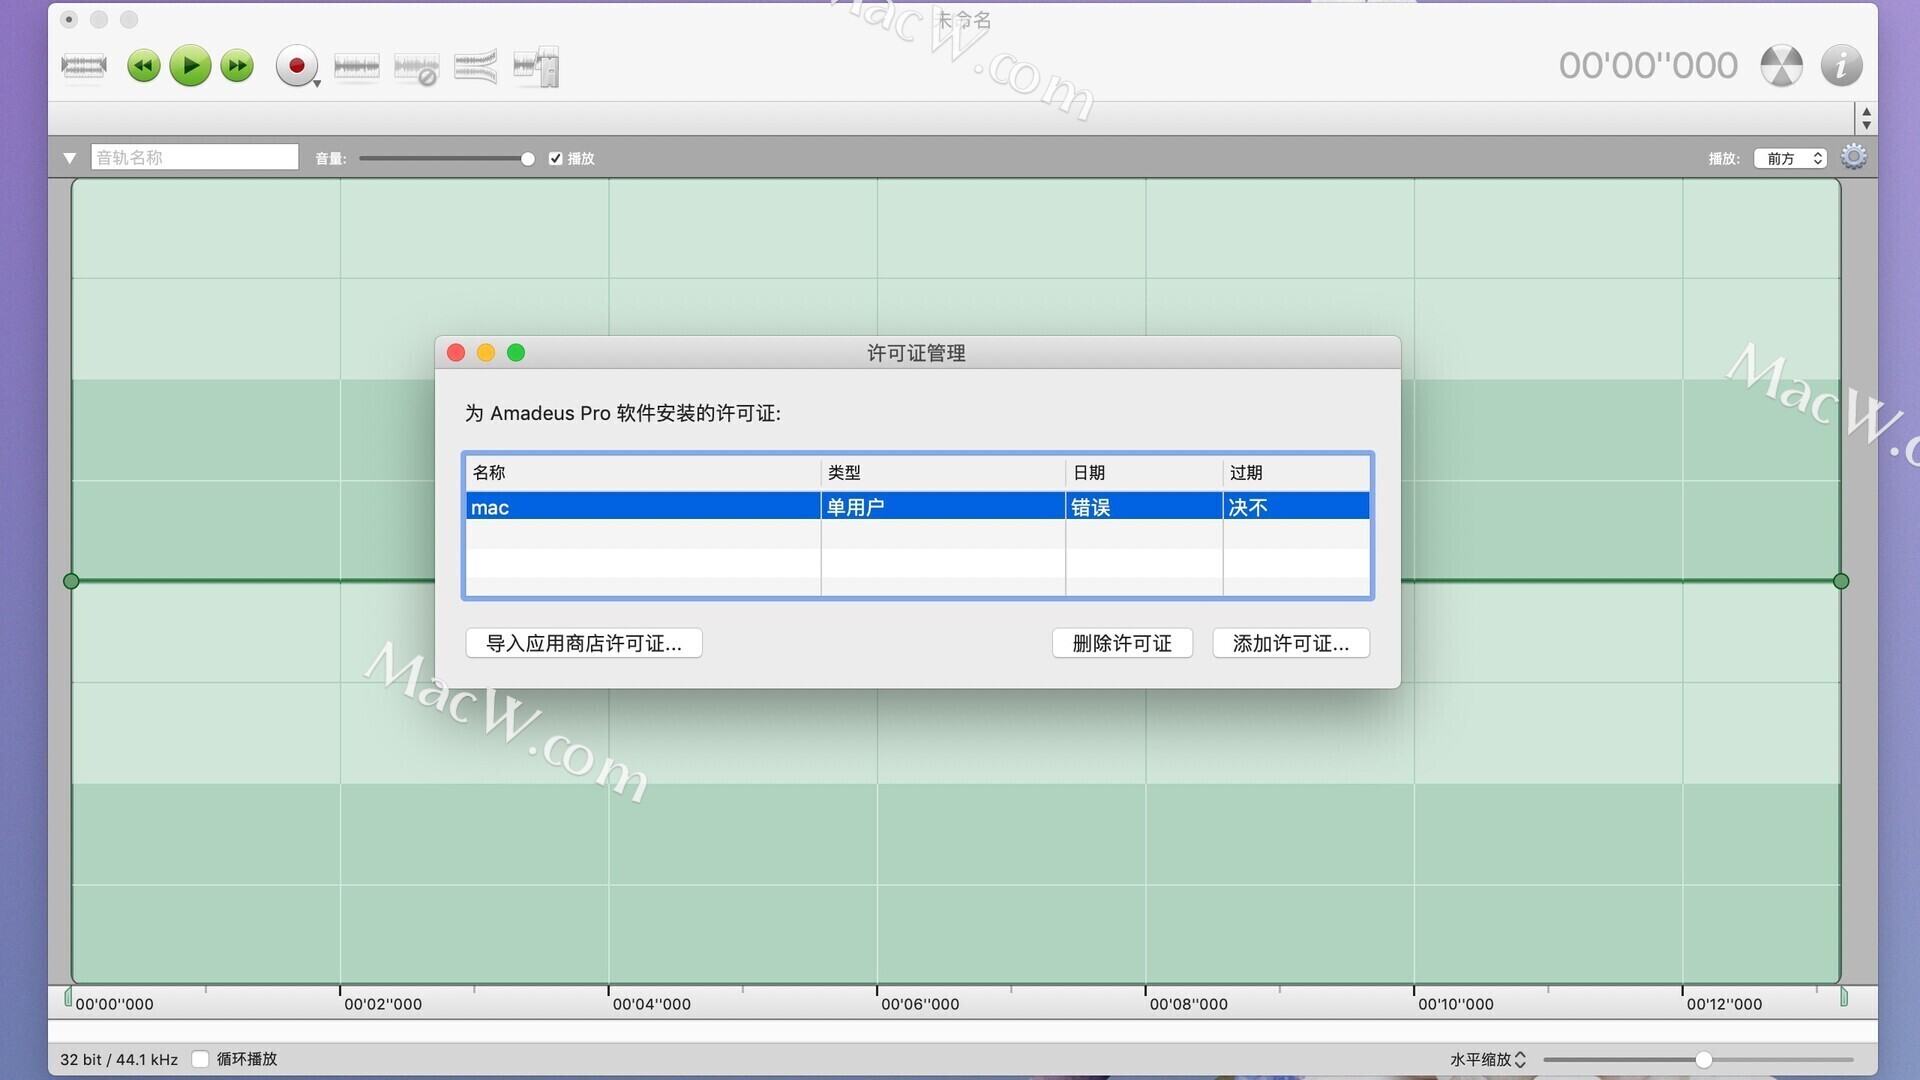The height and width of the screenshot is (1080, 1920).
Task: Click the multi-track waveform toolbar icon
Action: coord(476,66)
